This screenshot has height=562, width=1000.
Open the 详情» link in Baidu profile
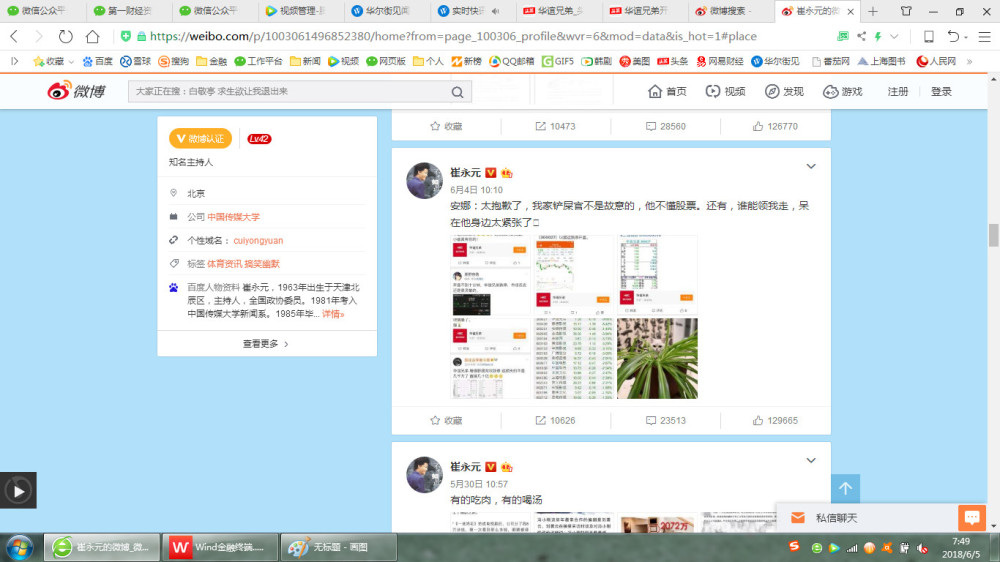tap(333, 314)
